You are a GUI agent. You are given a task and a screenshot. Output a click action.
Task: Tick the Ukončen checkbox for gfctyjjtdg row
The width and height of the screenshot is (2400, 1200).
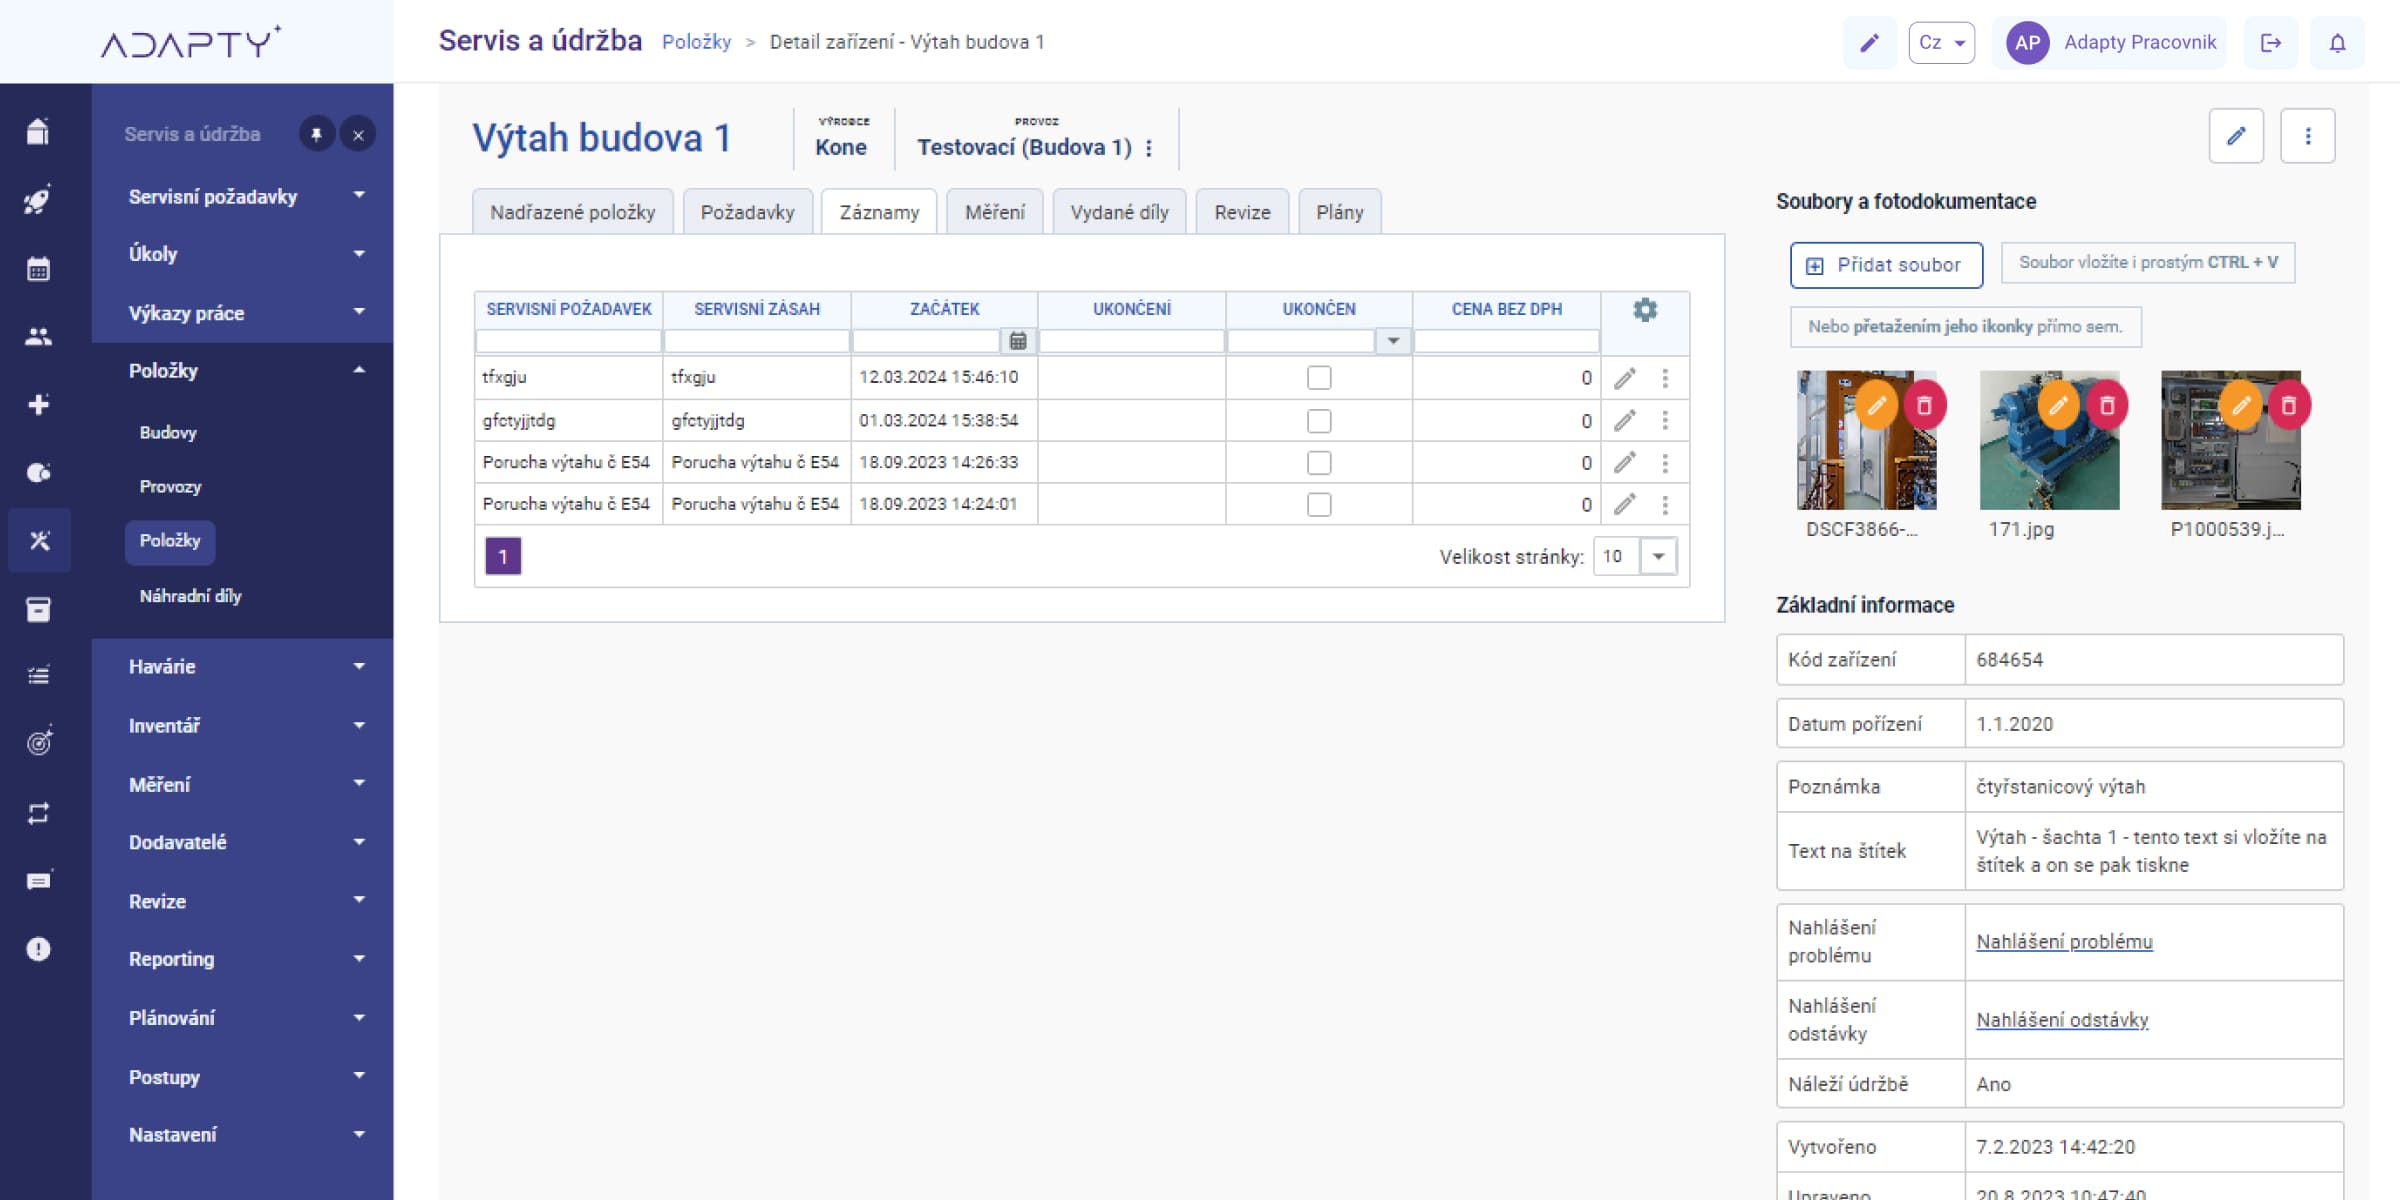pos(1319,421)
